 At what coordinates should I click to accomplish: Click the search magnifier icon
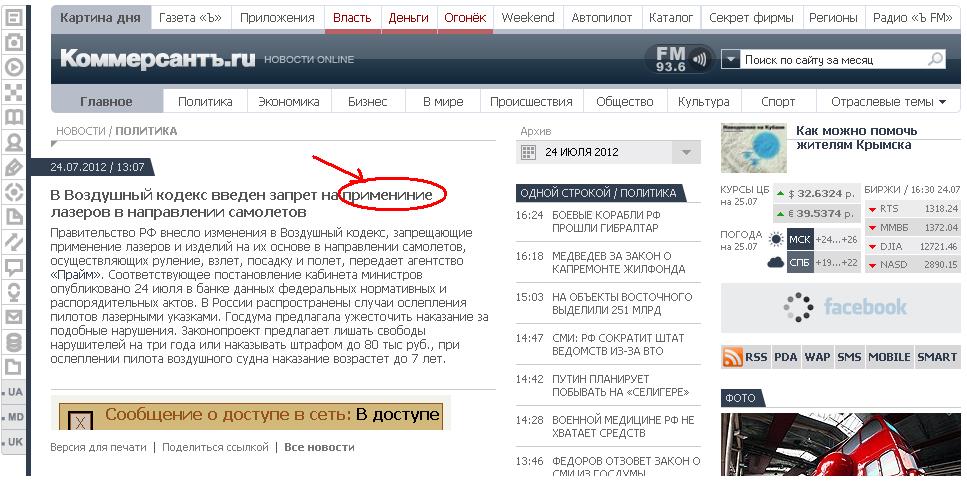[x=936, y=59]
